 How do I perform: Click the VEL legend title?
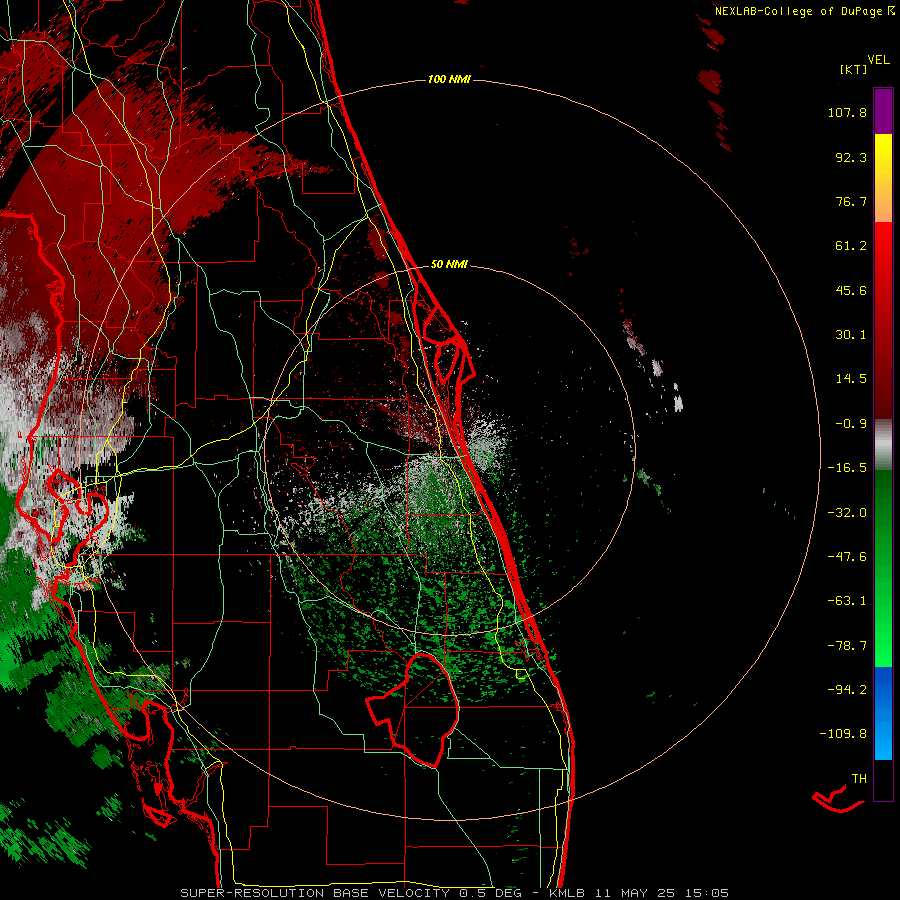[x=878, y=60]
